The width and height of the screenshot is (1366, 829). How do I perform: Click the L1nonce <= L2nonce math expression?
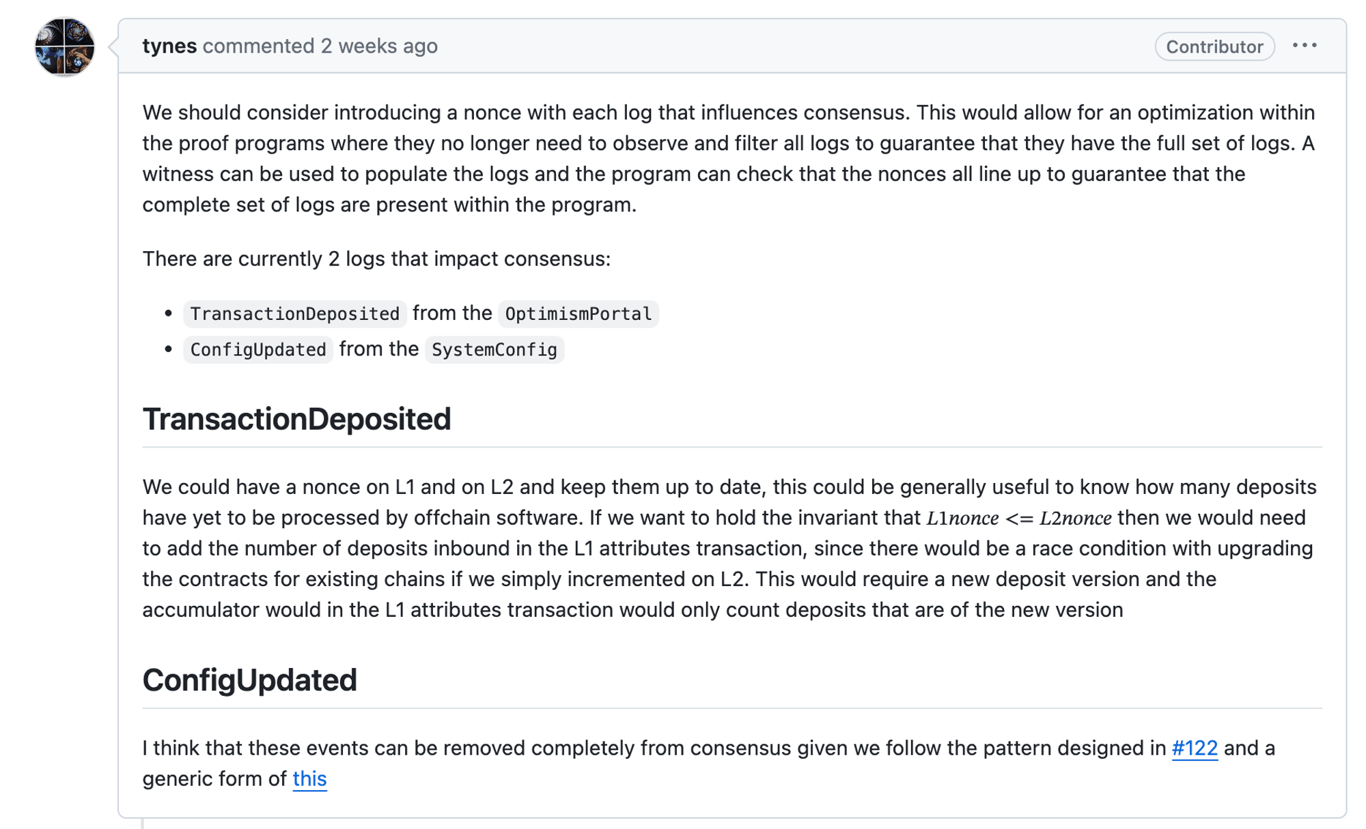pos(1019,518)
